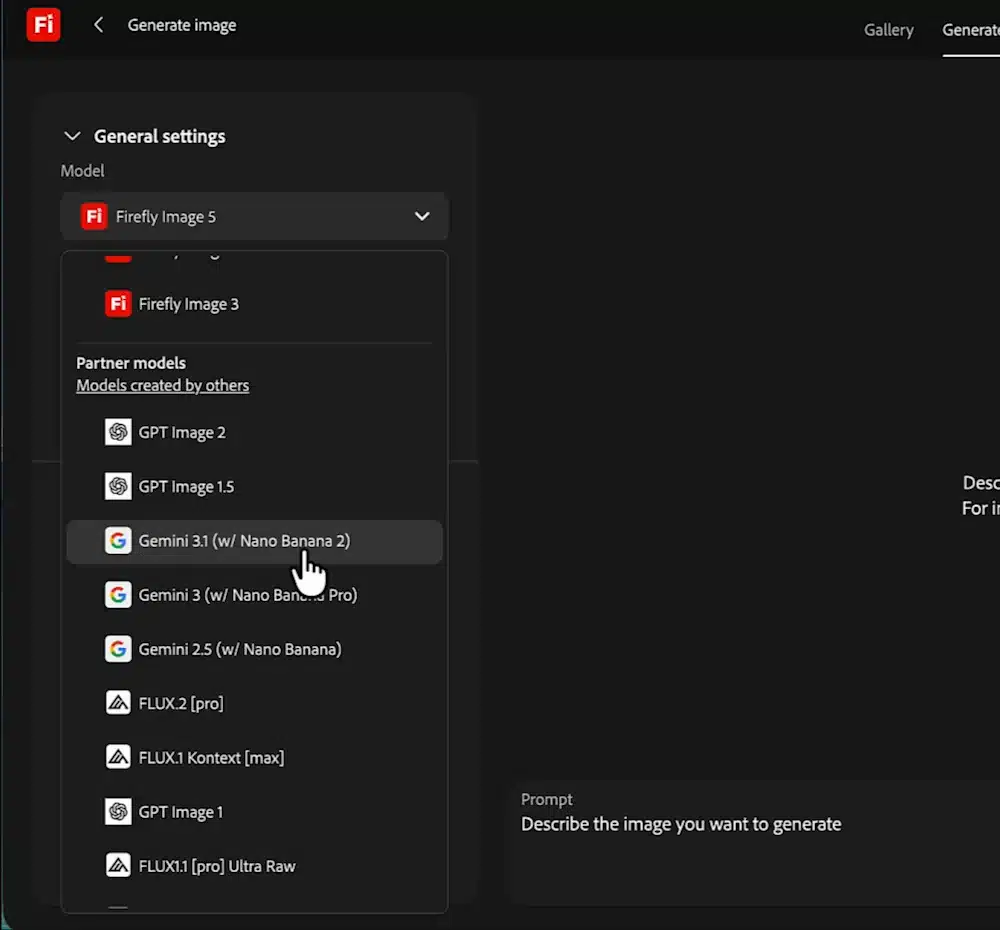Click the Adobe Firefly logo icon

tap(43, 25)
